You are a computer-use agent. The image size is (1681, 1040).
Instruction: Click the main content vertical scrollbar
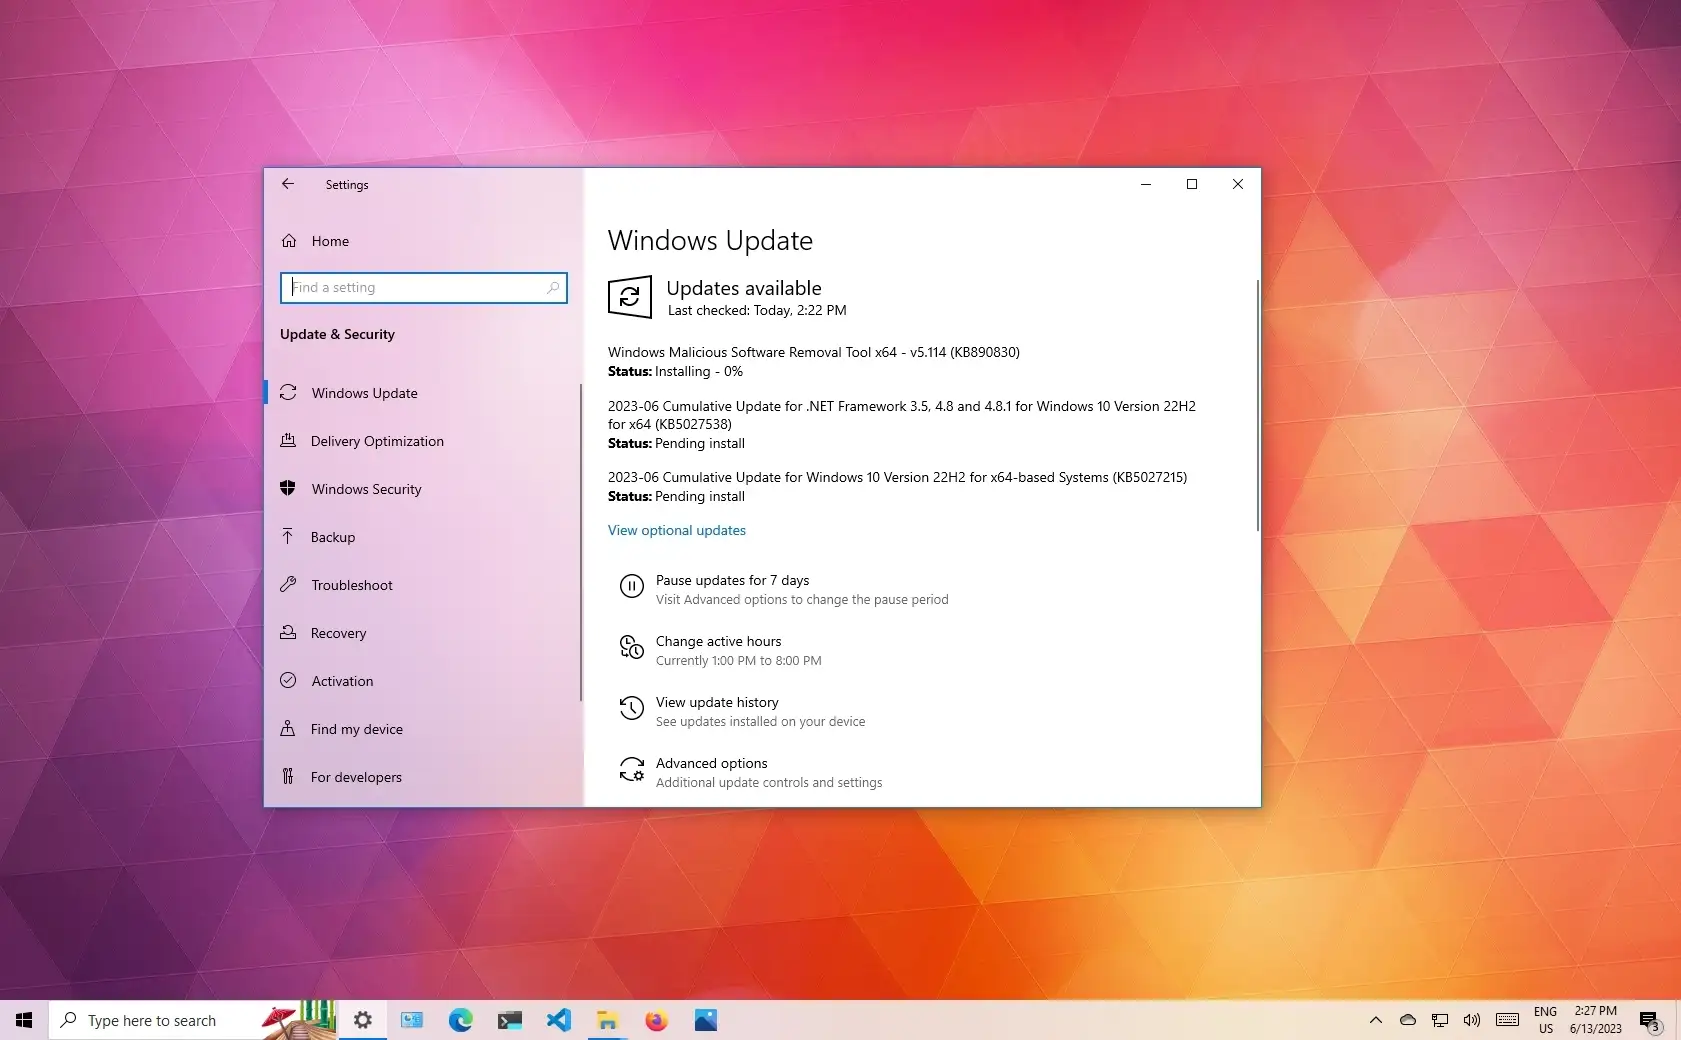[1258, 405]
